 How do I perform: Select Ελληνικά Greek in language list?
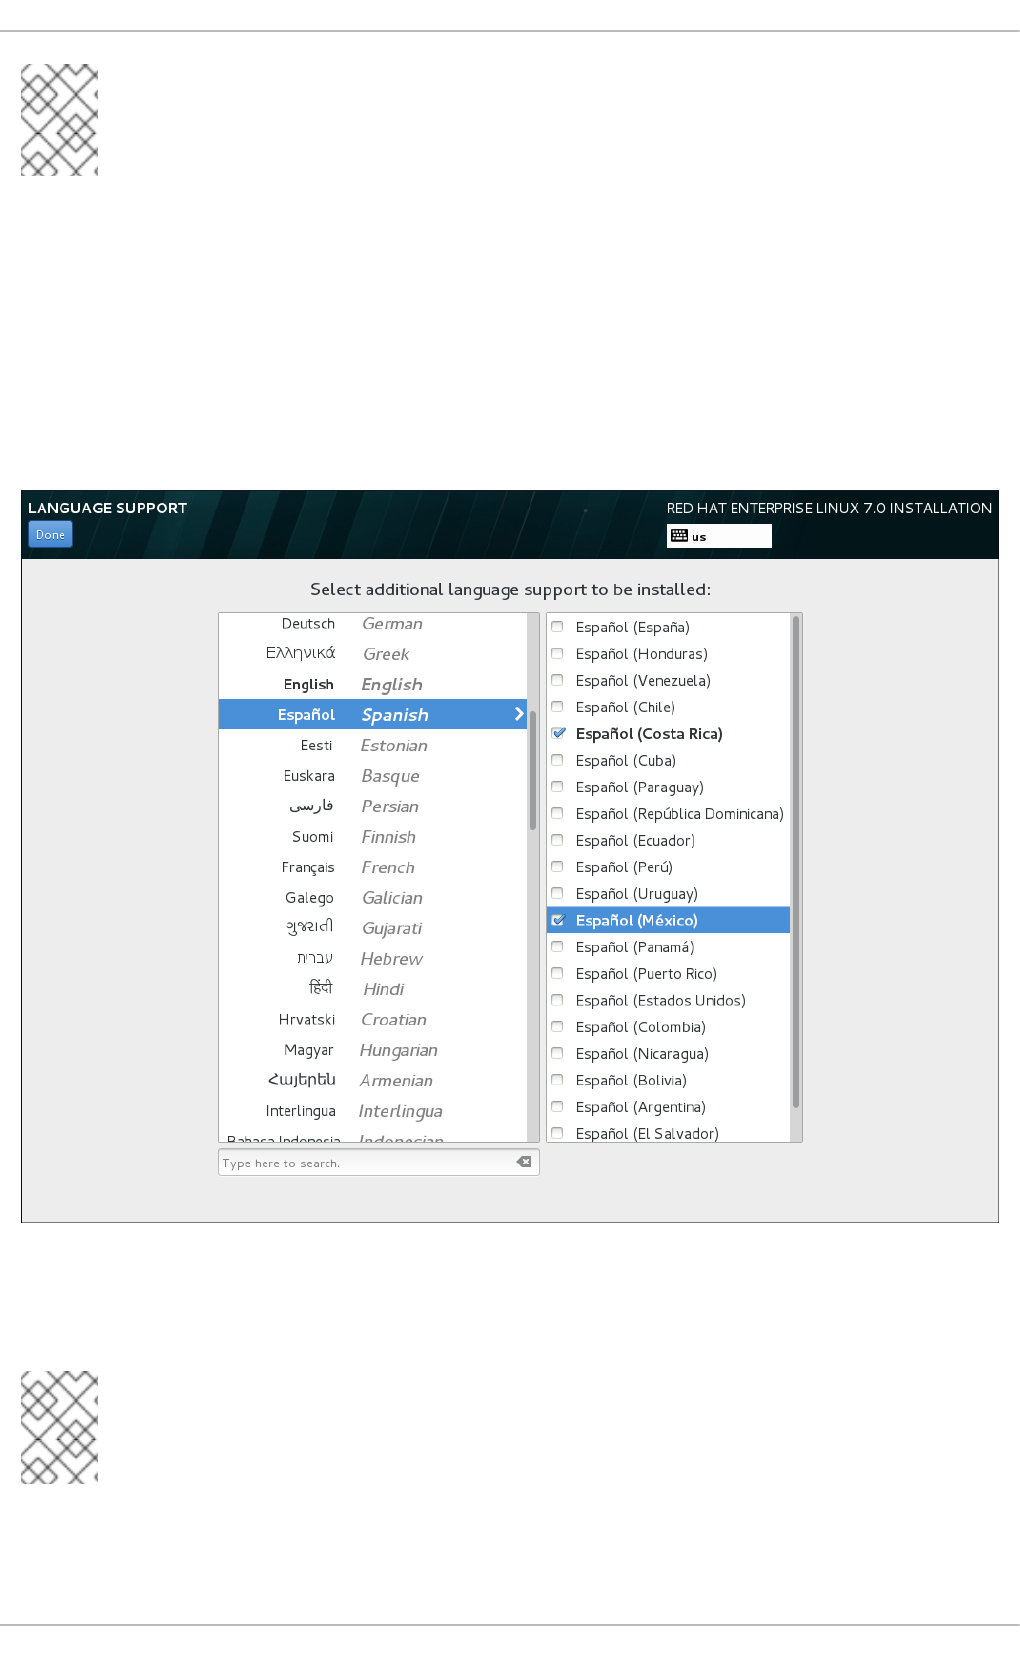[x=373, y=653]
